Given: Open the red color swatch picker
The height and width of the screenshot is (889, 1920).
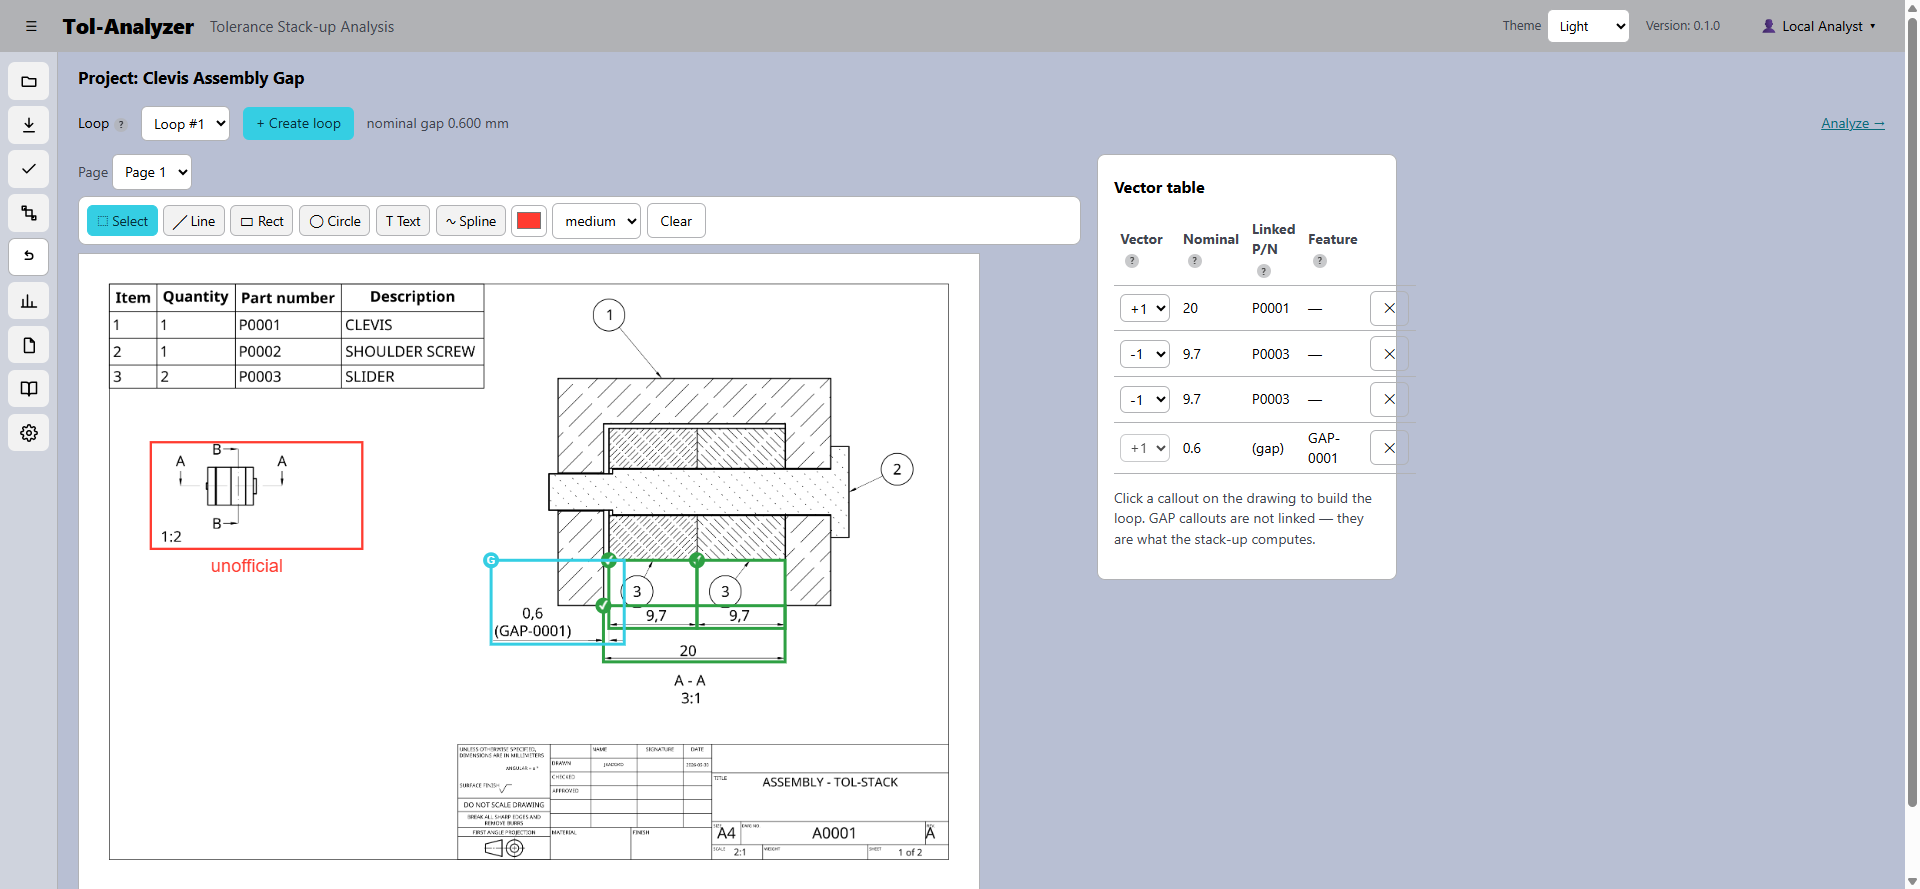Looking at the screenshot, I should pyautogui.click(x=529, y=221).
